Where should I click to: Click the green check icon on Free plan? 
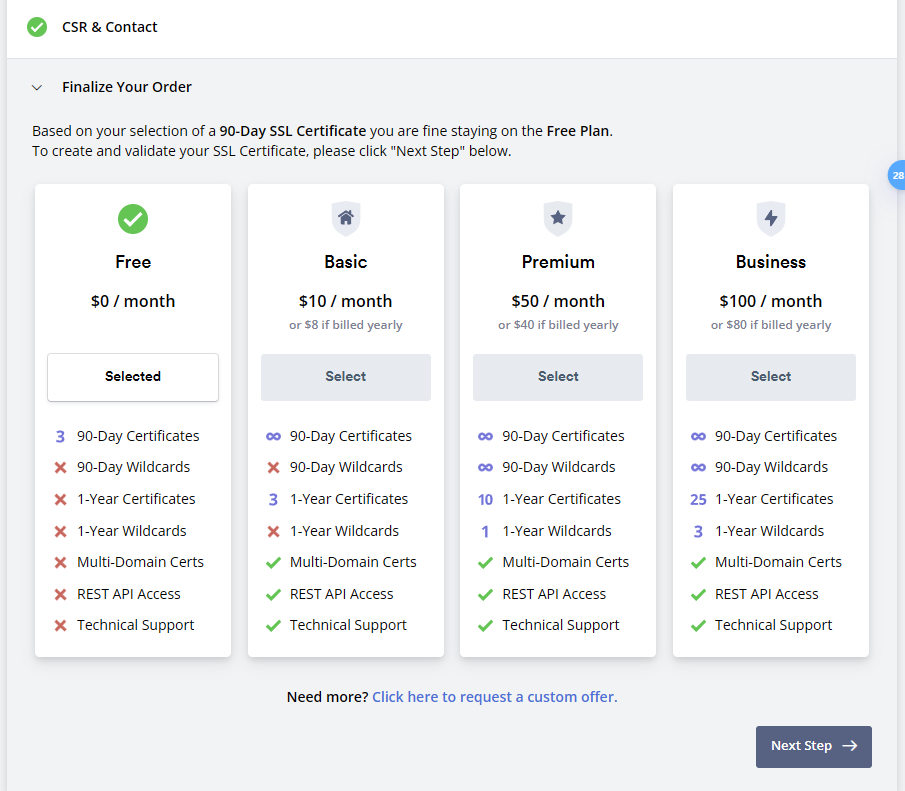click(133, 219)
